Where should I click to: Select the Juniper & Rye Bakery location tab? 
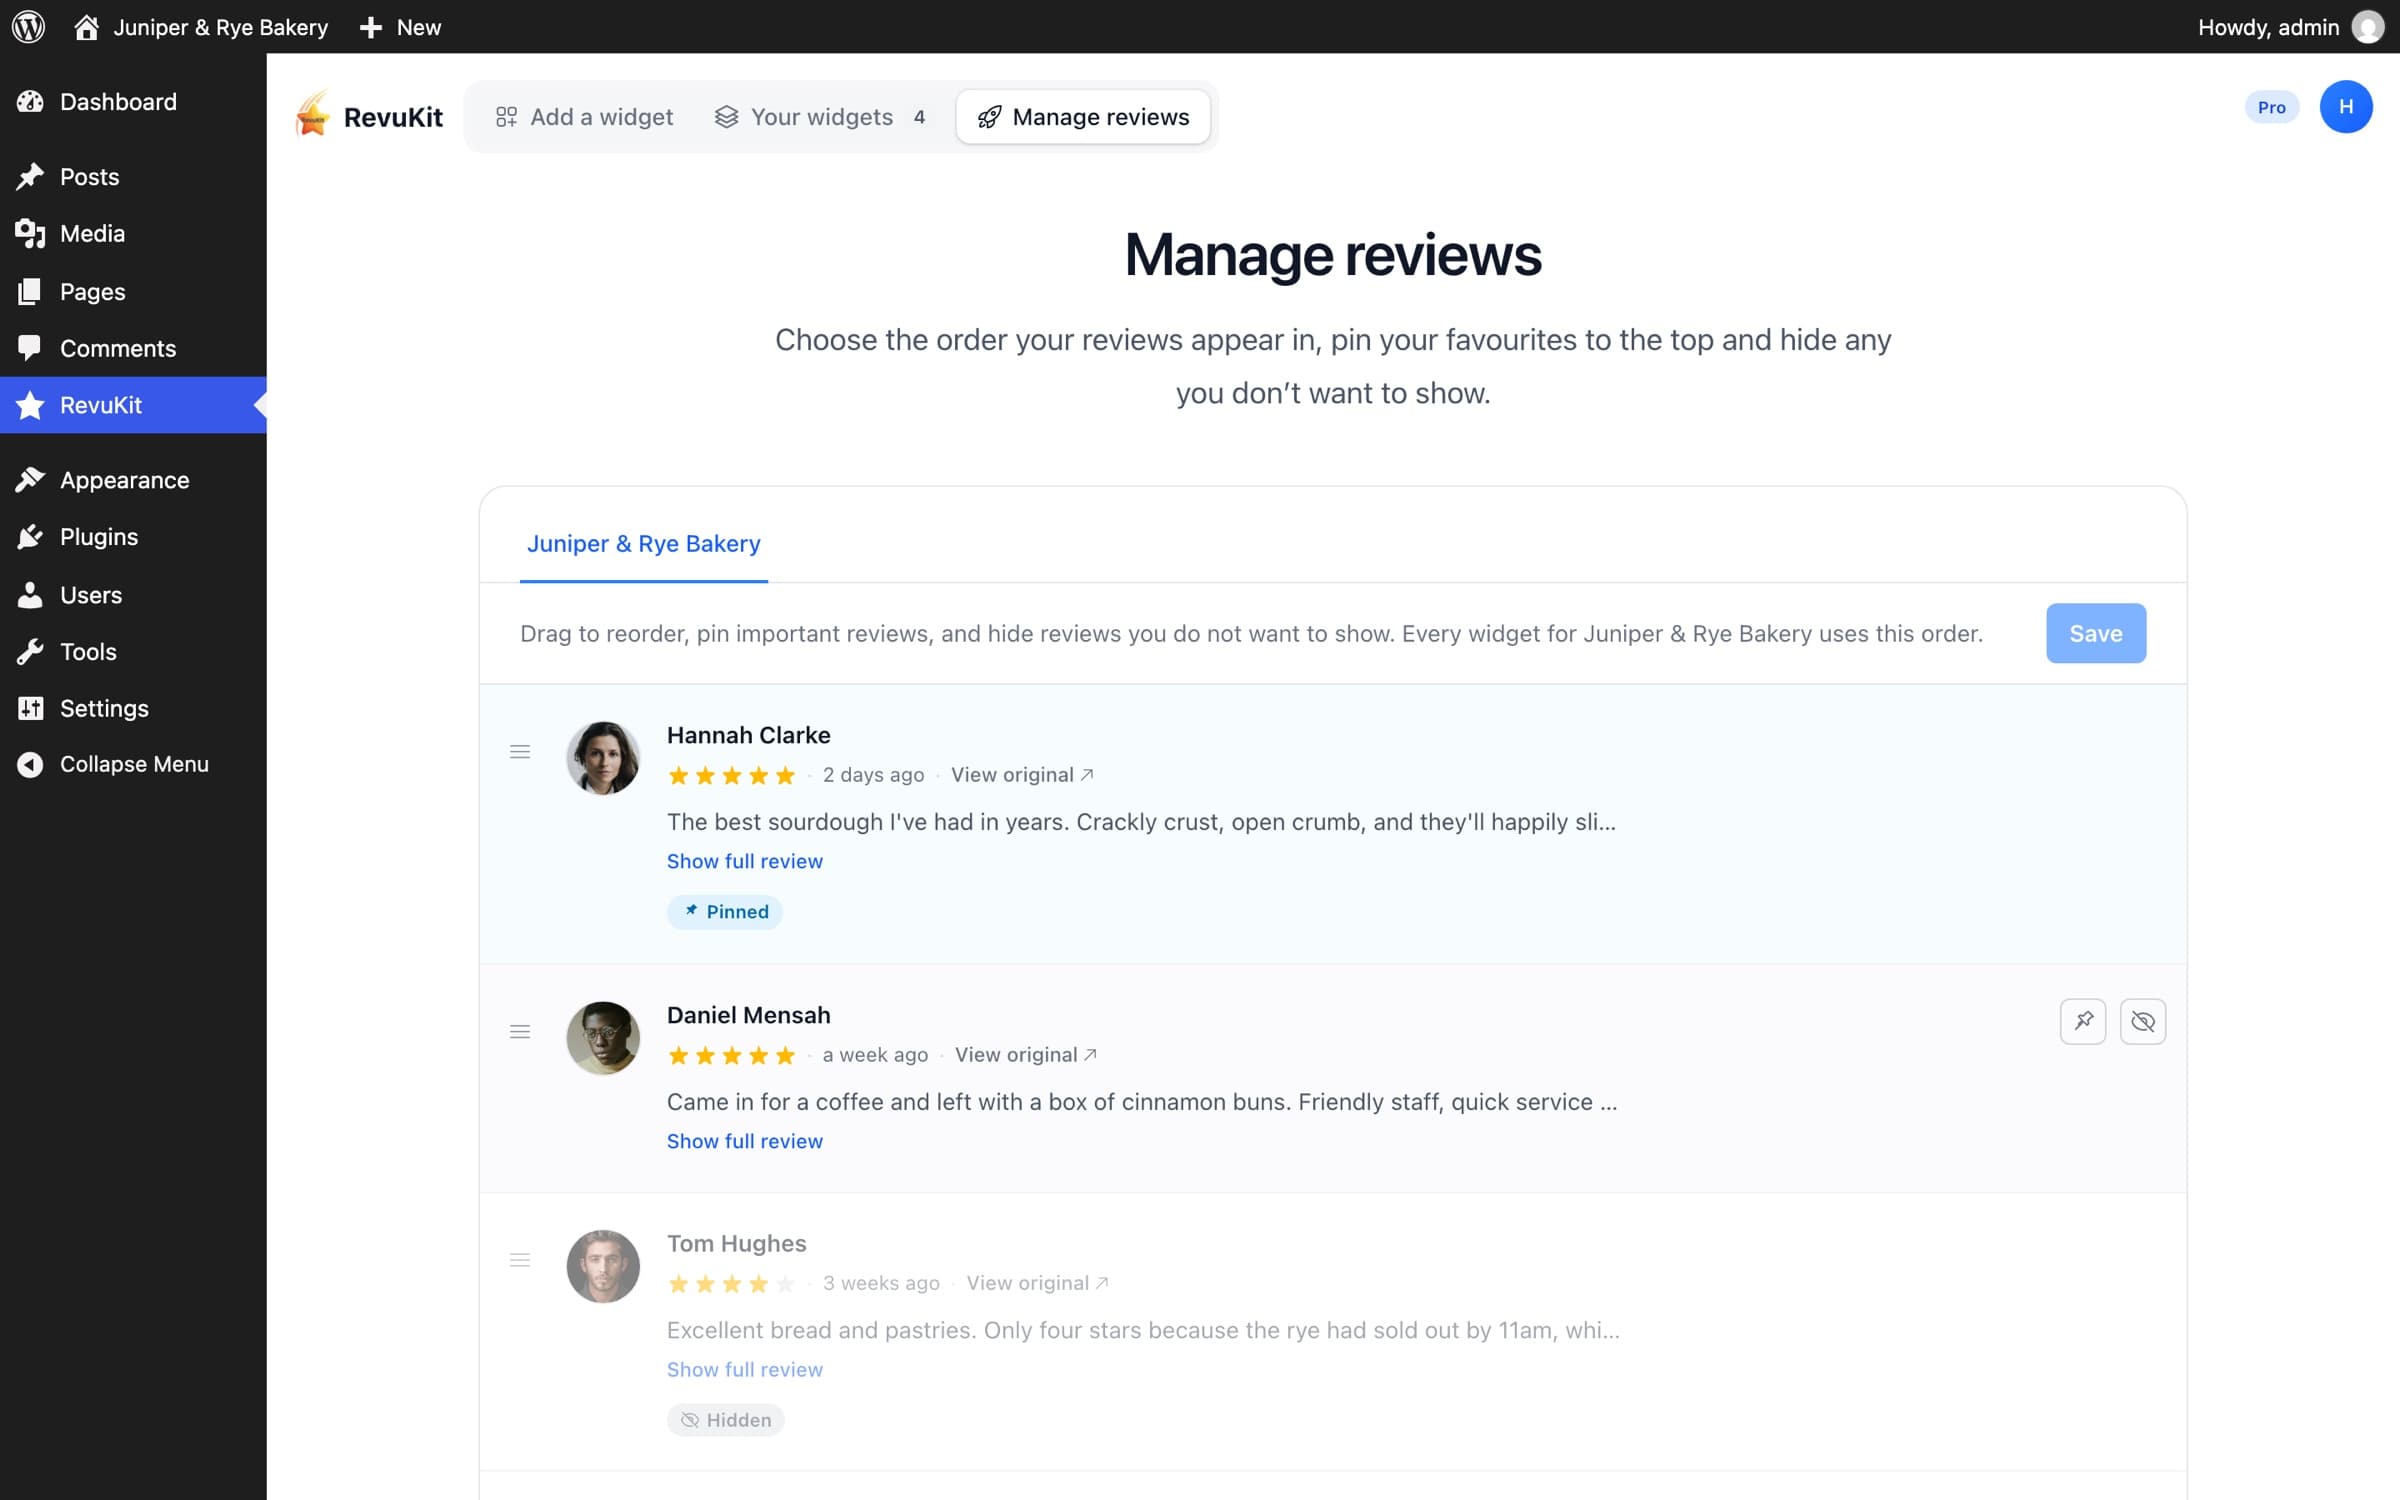[644, 544]
